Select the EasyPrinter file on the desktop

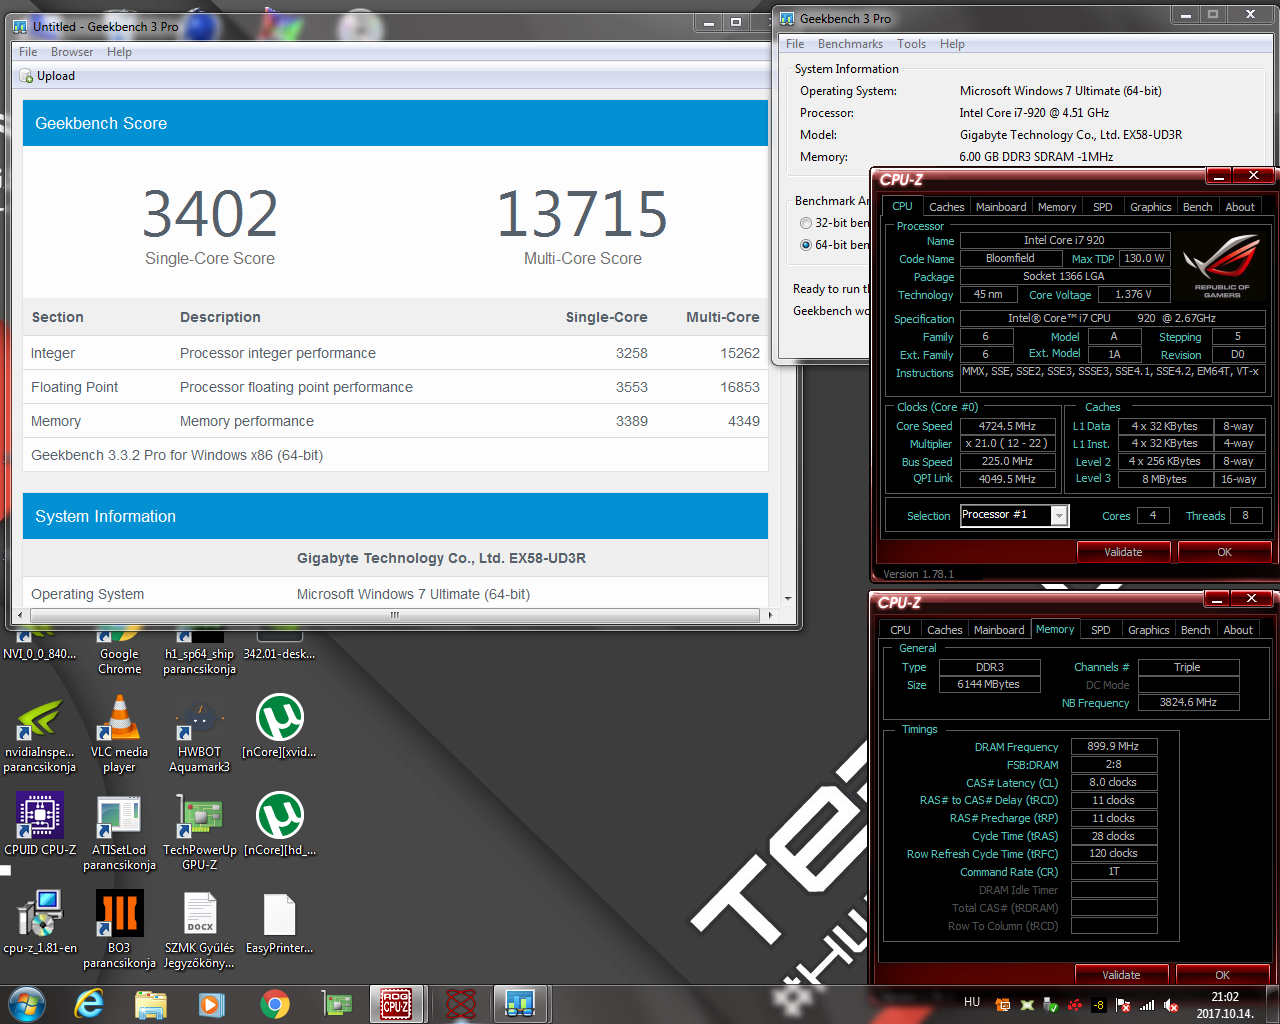click(x=279, y=923)
